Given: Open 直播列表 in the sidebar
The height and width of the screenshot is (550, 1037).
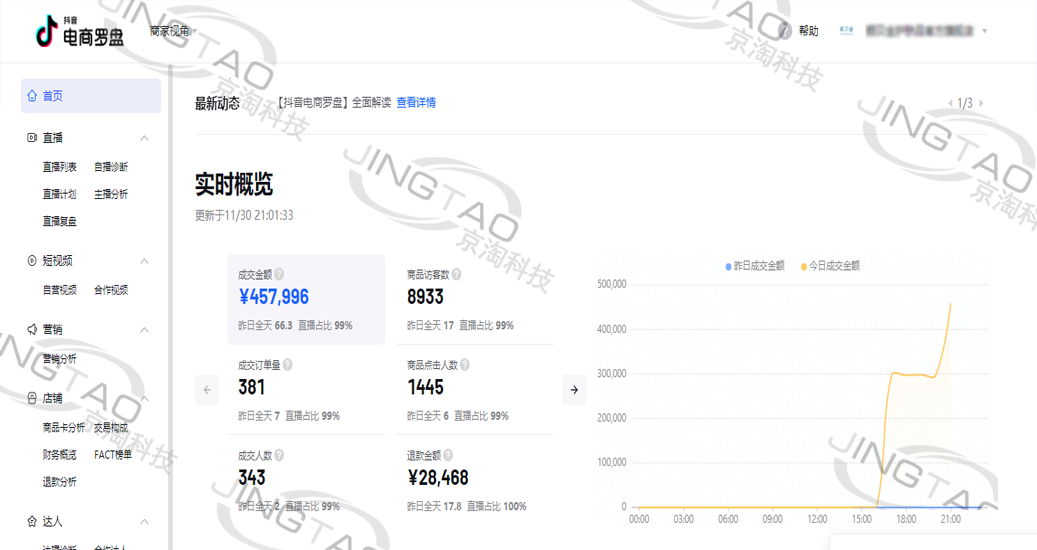Looking at the screenshot, I should [59, 167].
